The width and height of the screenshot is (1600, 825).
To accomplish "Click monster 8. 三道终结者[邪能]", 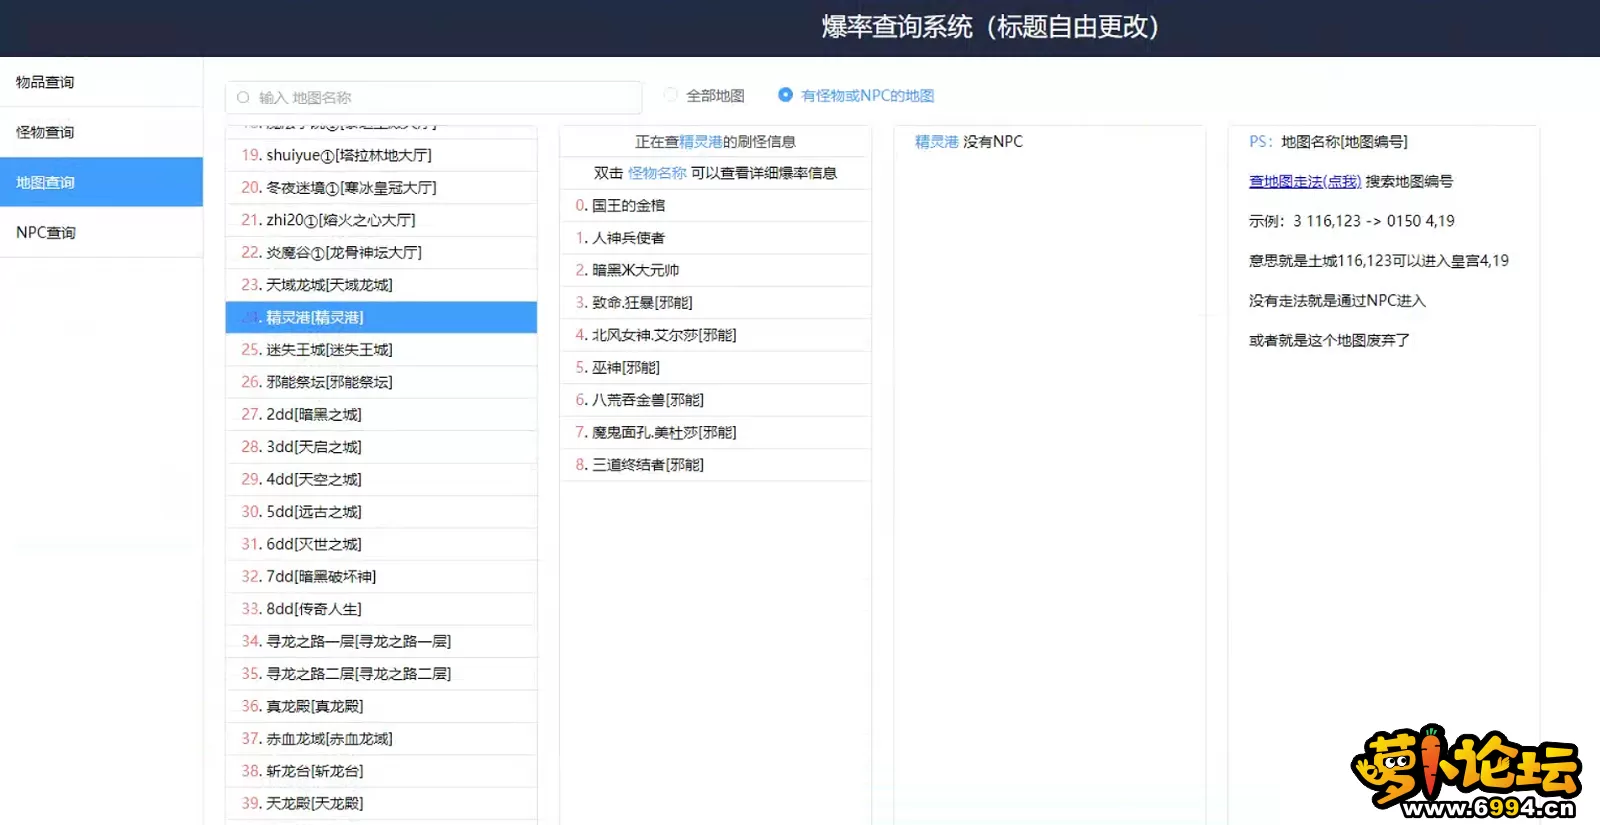I will [715, 465].
